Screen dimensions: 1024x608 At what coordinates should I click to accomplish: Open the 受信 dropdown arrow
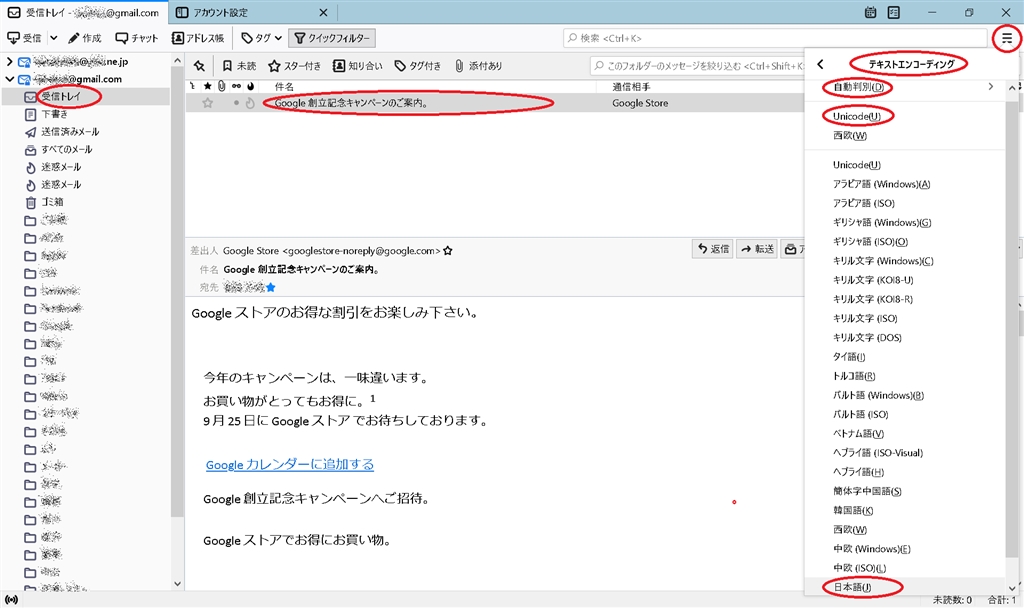[54, 38]
